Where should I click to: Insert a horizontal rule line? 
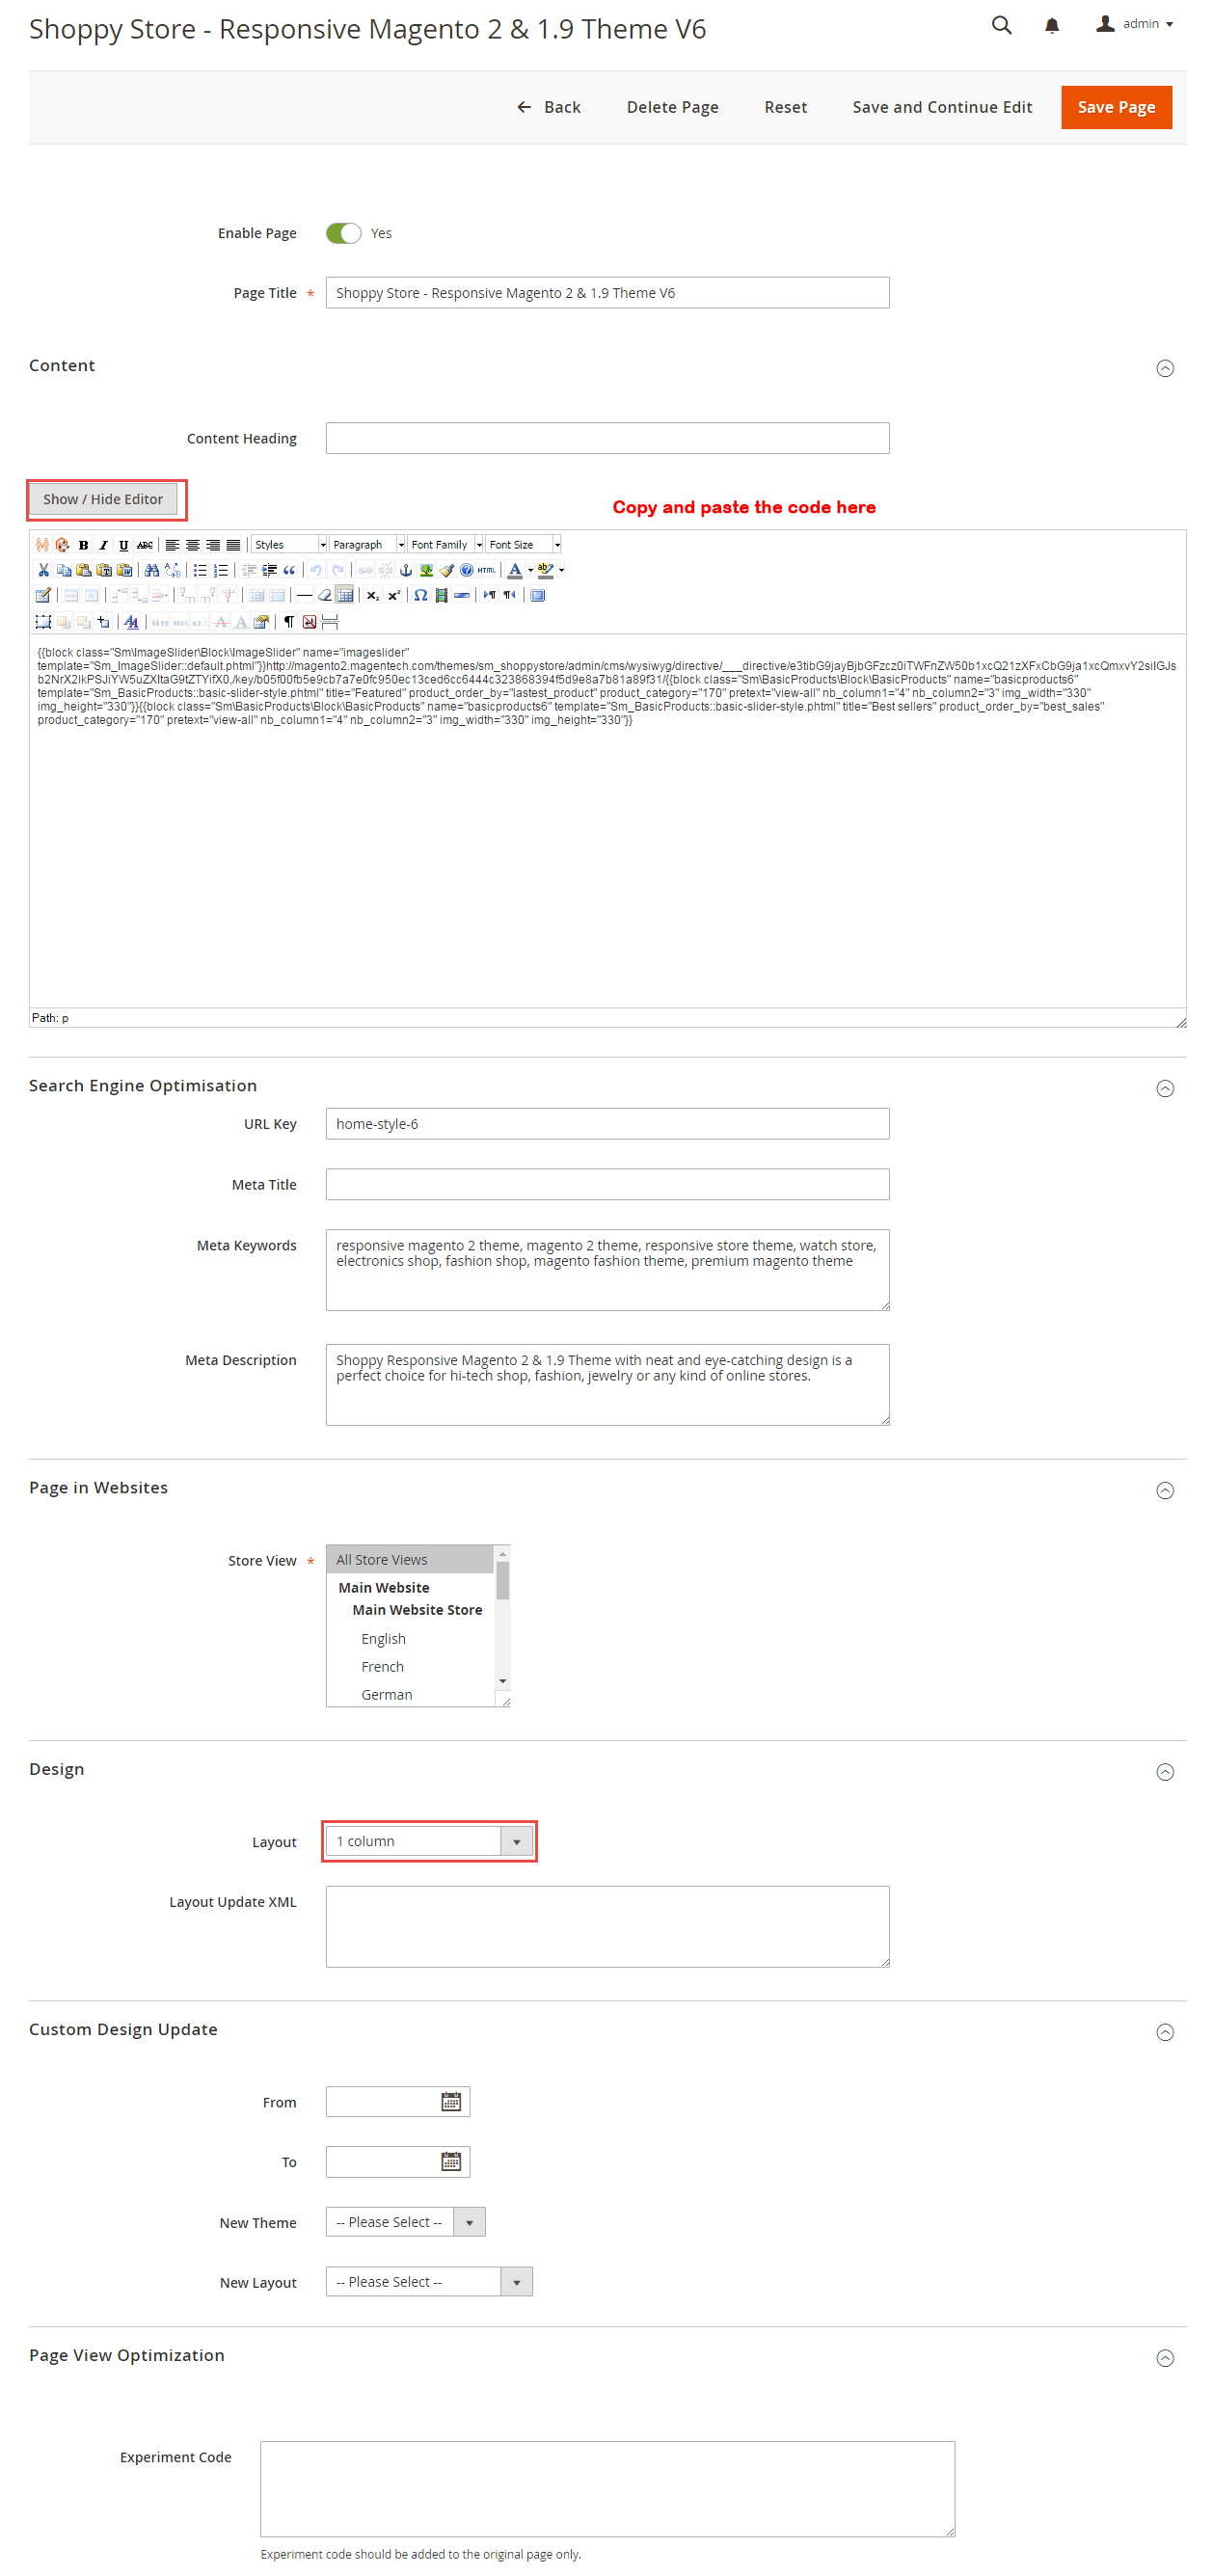click(x=304, y=595)
